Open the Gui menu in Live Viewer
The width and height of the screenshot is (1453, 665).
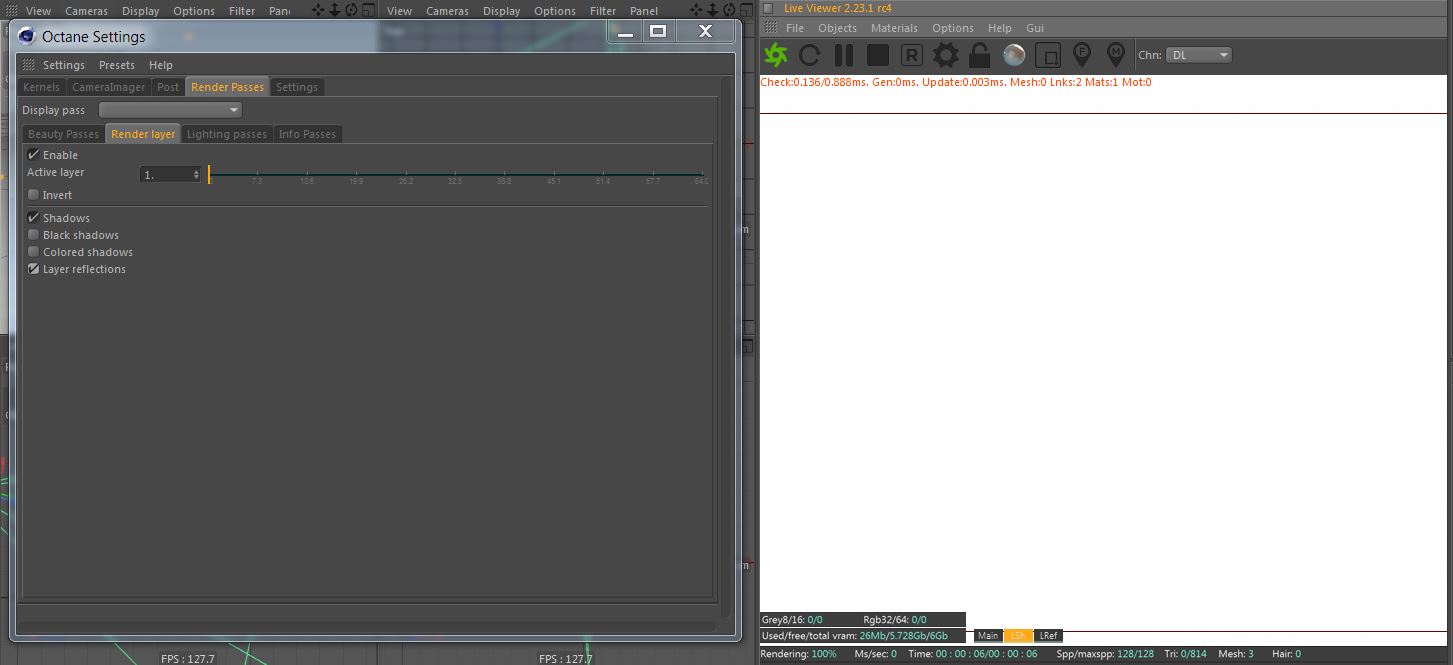click(1035, 28)
